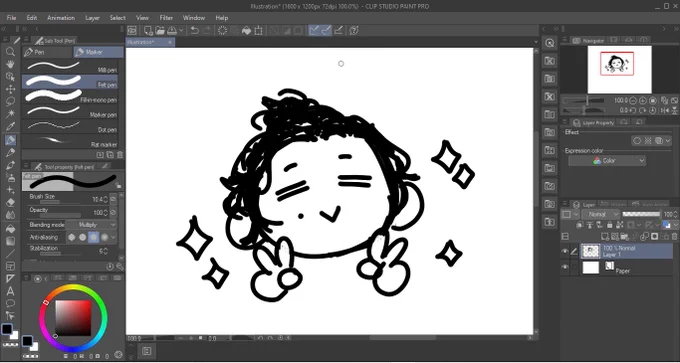Select the Blend tool
The height and width of the screenshot is (363, 680).
[10, 215]
